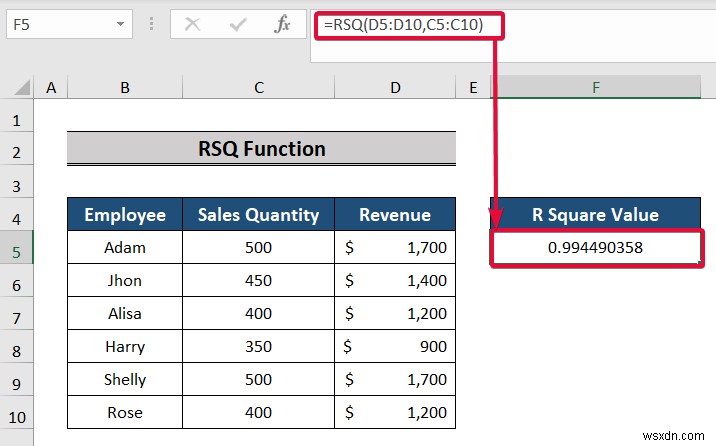Viewport: 716px width, 446px height.
Task: Select Alisa's revenue $1,200
Action: (x=395, y=313)
